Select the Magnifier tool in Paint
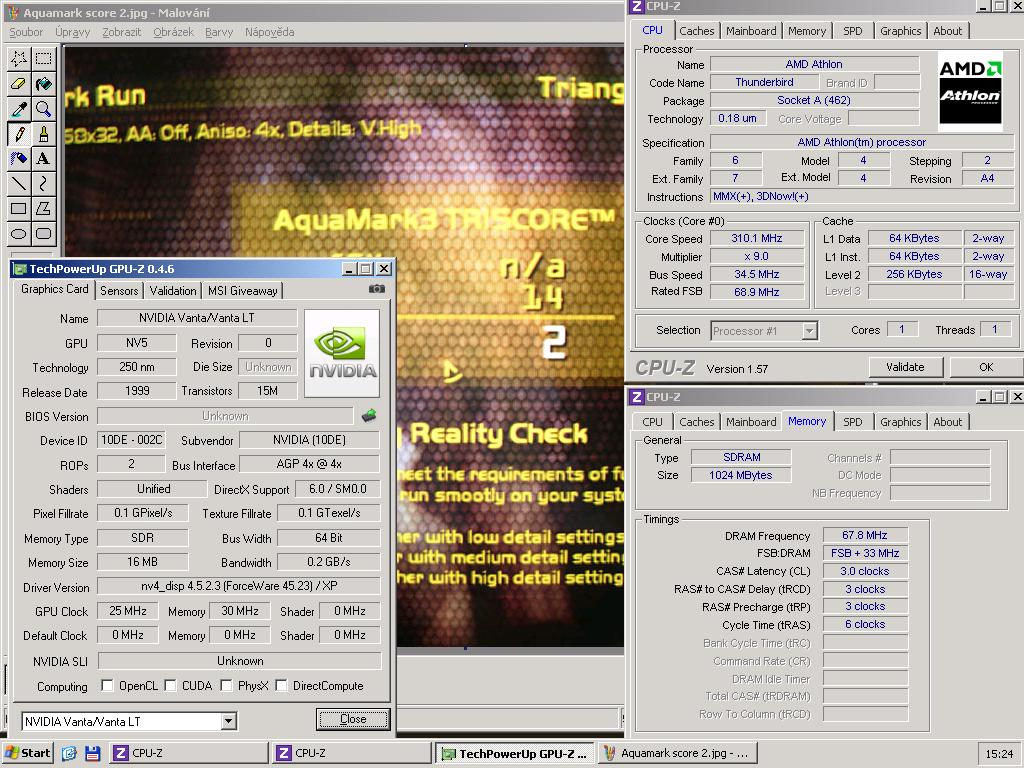Viewport: 1024px width, 768px height. pyautogui.click(x=44, y=108)
